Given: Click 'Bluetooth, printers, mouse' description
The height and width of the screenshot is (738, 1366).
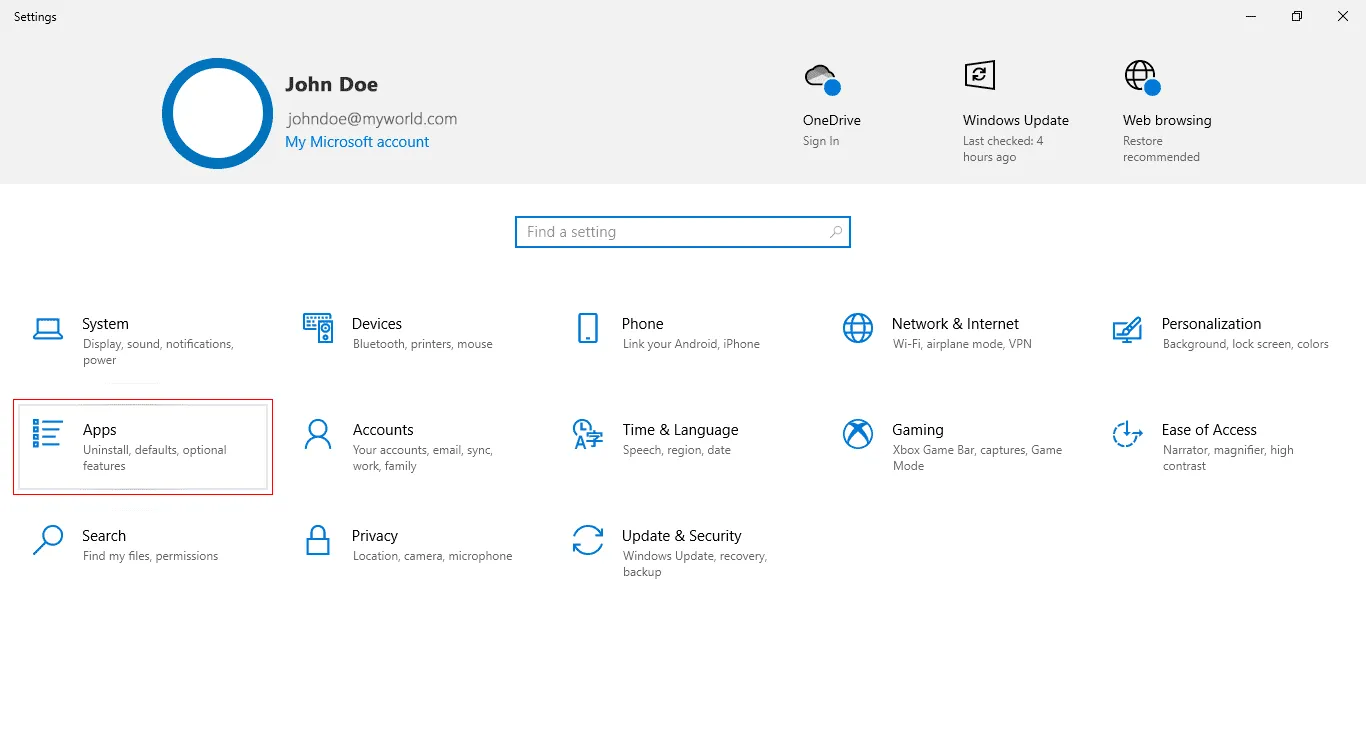Looking at the screenshot, I should (423, 344).
